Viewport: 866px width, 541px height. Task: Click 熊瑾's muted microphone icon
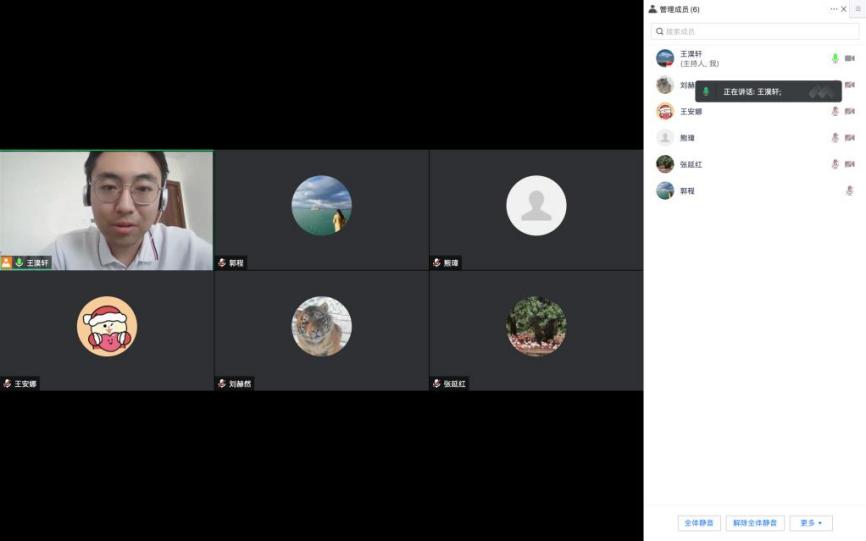(835, 138)
